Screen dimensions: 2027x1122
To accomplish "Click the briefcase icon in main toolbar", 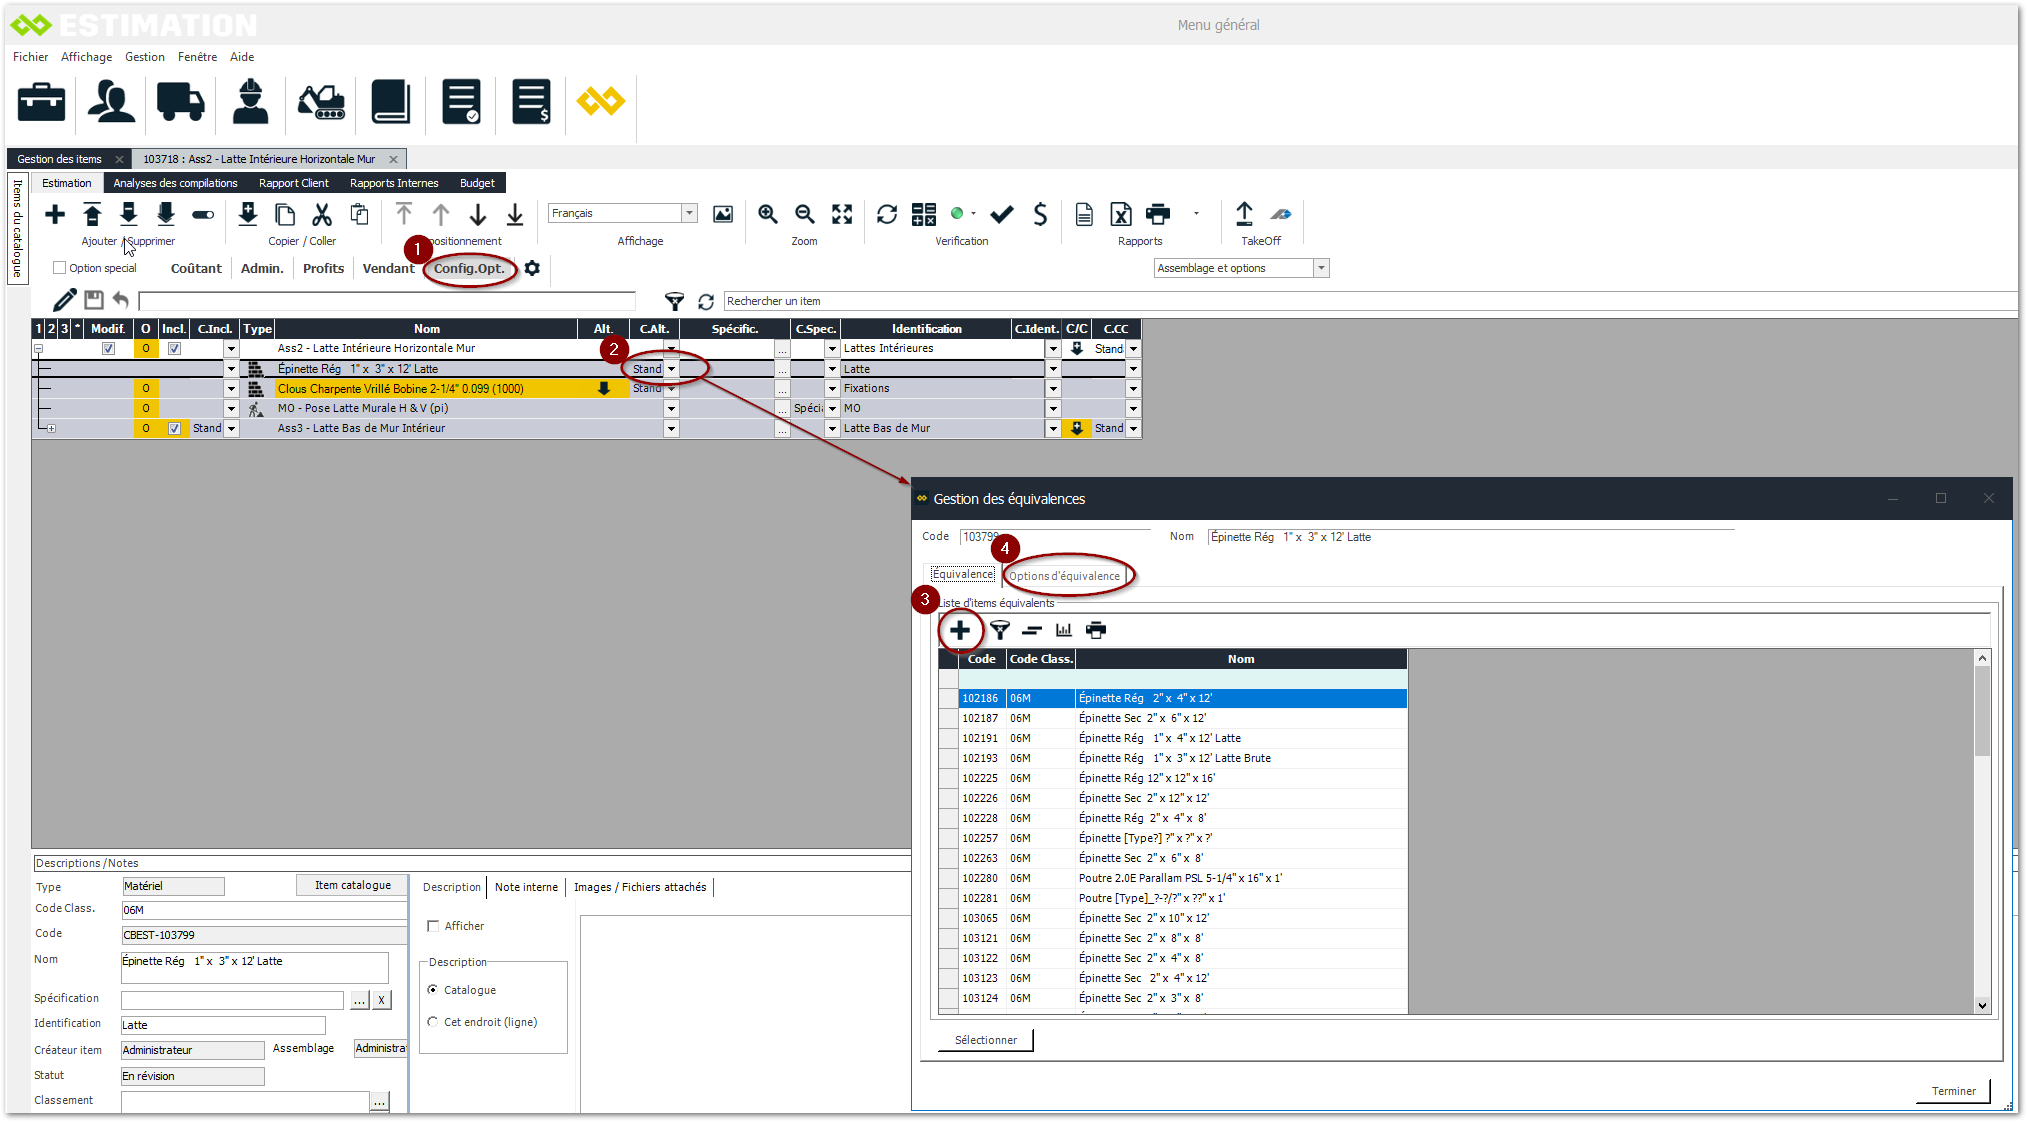I will (x=41, y=102).
